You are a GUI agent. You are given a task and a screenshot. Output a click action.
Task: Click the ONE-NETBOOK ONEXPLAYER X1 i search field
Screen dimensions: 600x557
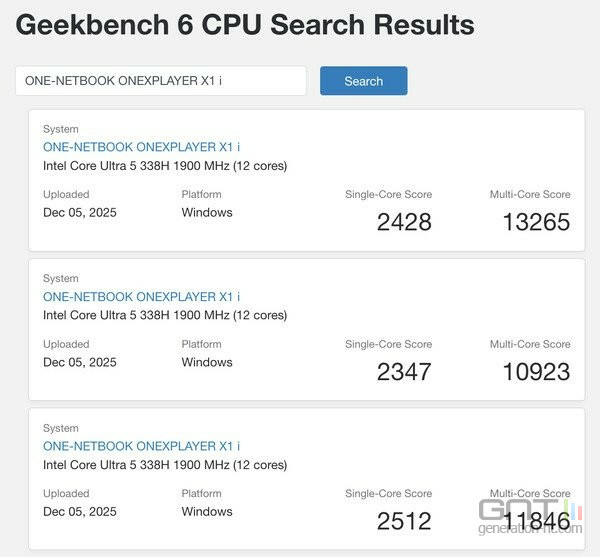(x=160, y=81)
